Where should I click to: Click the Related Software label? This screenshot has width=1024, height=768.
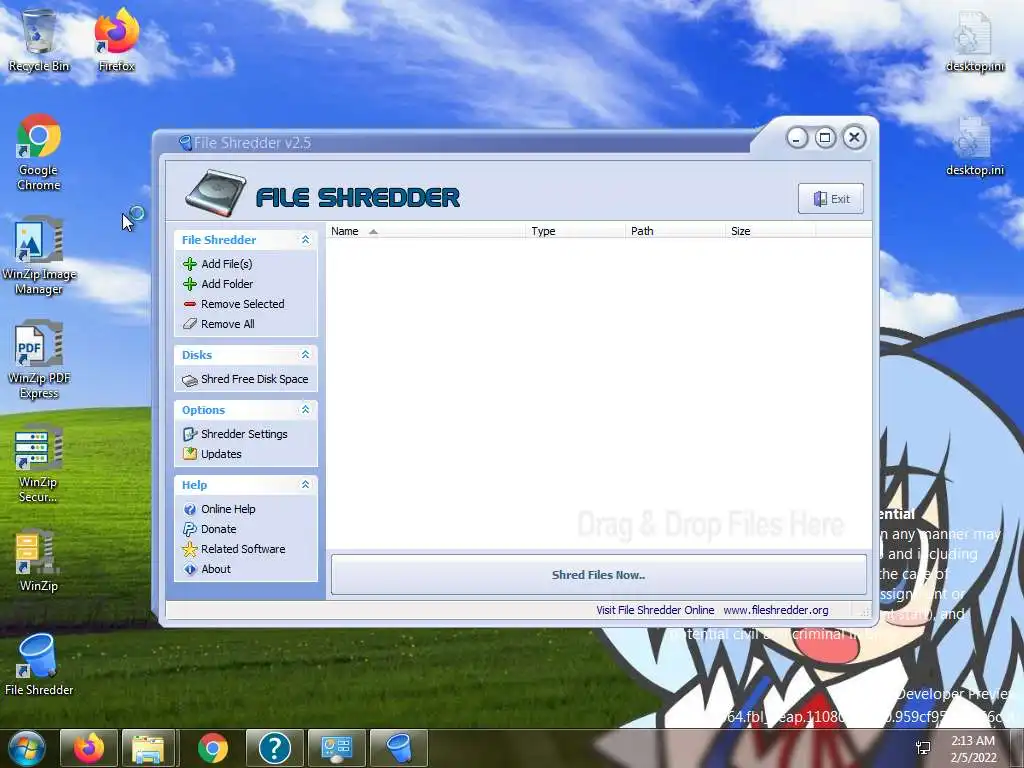point(243,549)
